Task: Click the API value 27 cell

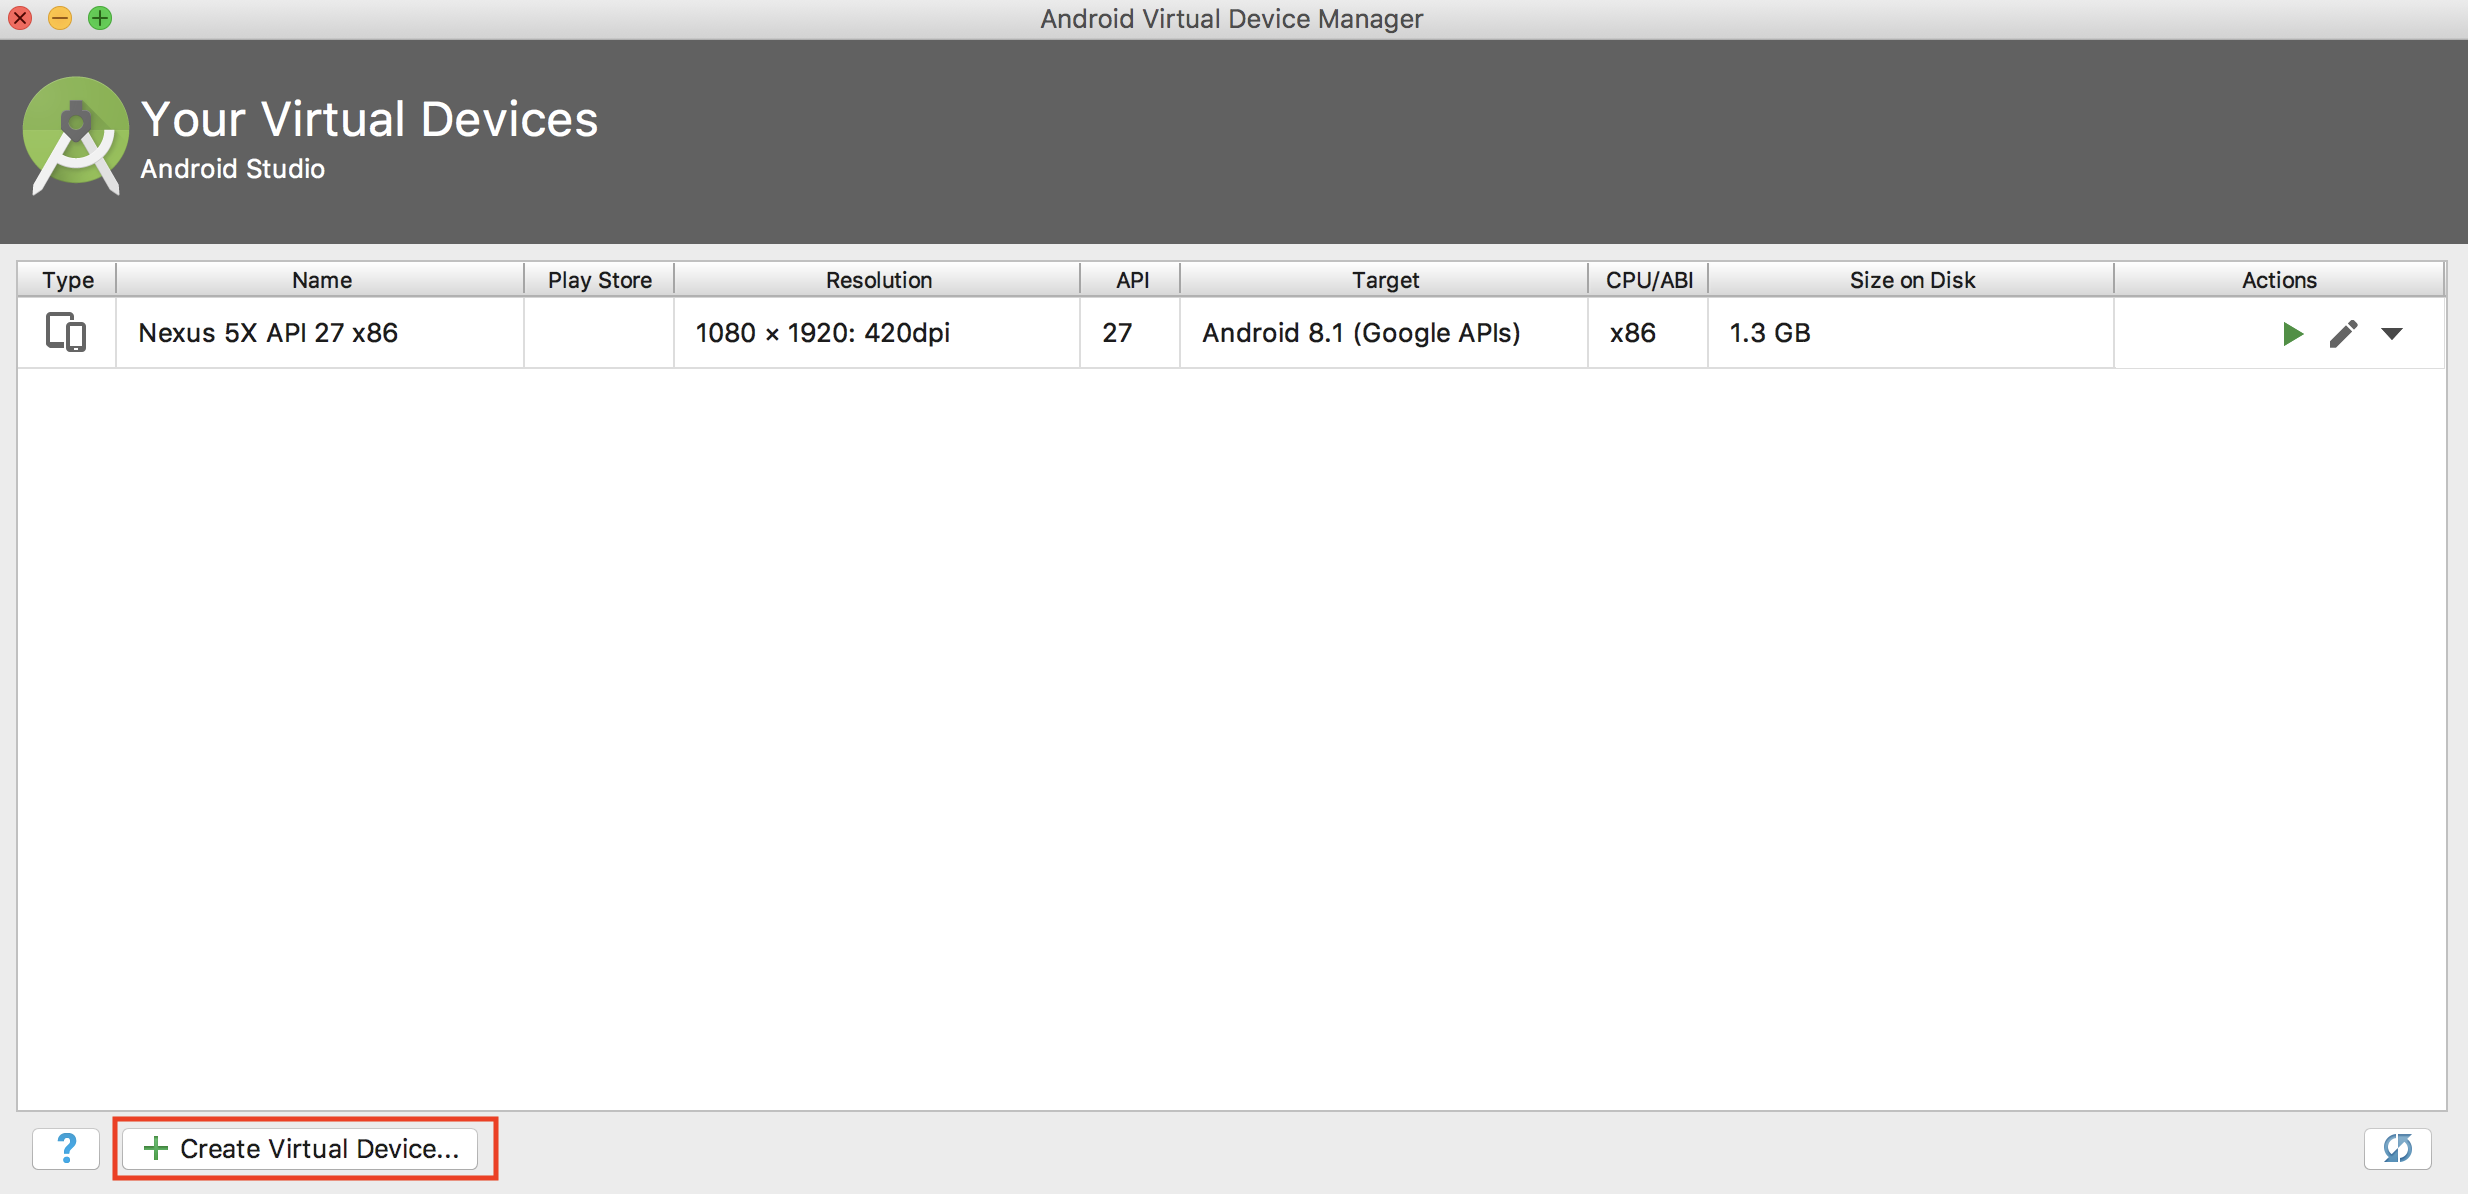Action: coord(1130,333)
